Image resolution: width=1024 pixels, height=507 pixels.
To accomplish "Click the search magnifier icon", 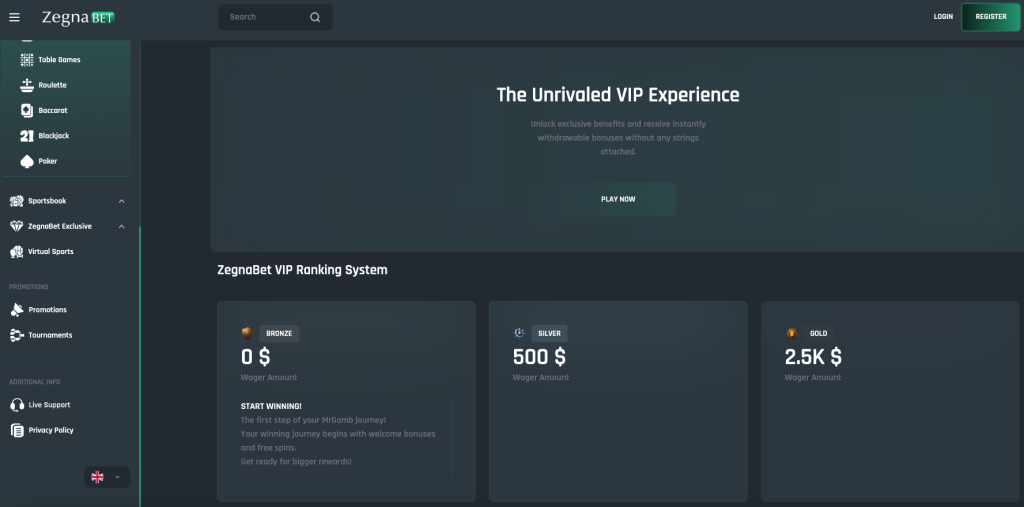I will coord(315,17).
